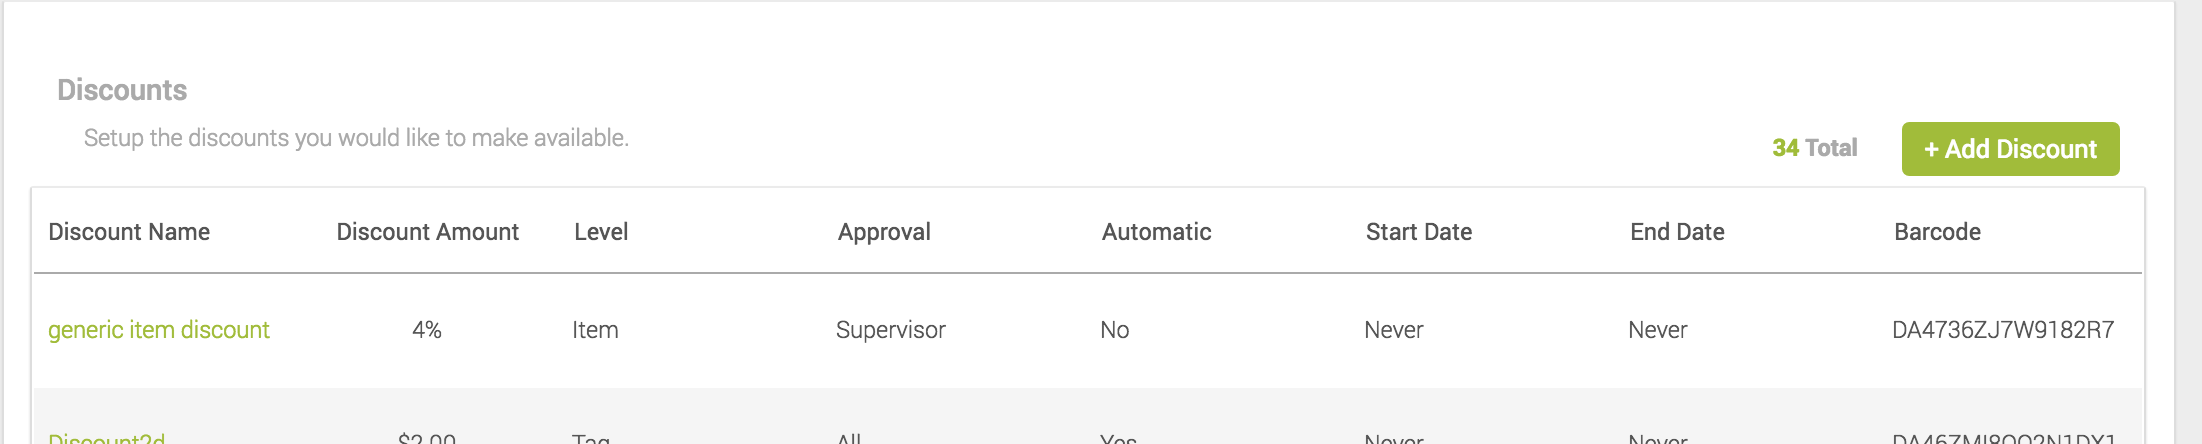Screen dimensions: 2202x444
Task: Click the Start Date column header
Action: [1418, 232]
